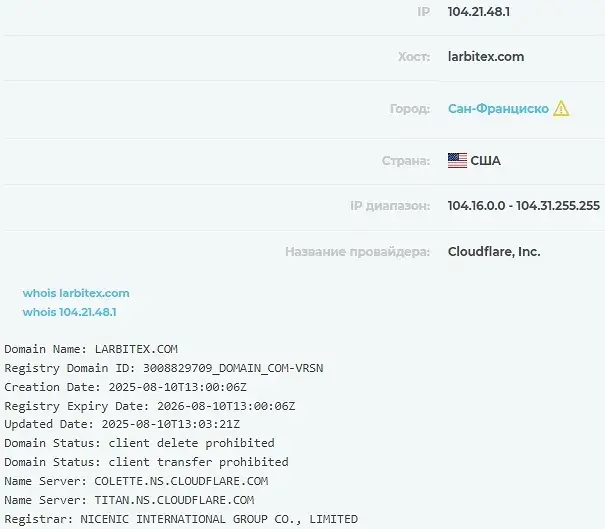The height and width of the screenshot is (529, 605).
Task: Click the USA flag icon
Action: tap(457, 161)
